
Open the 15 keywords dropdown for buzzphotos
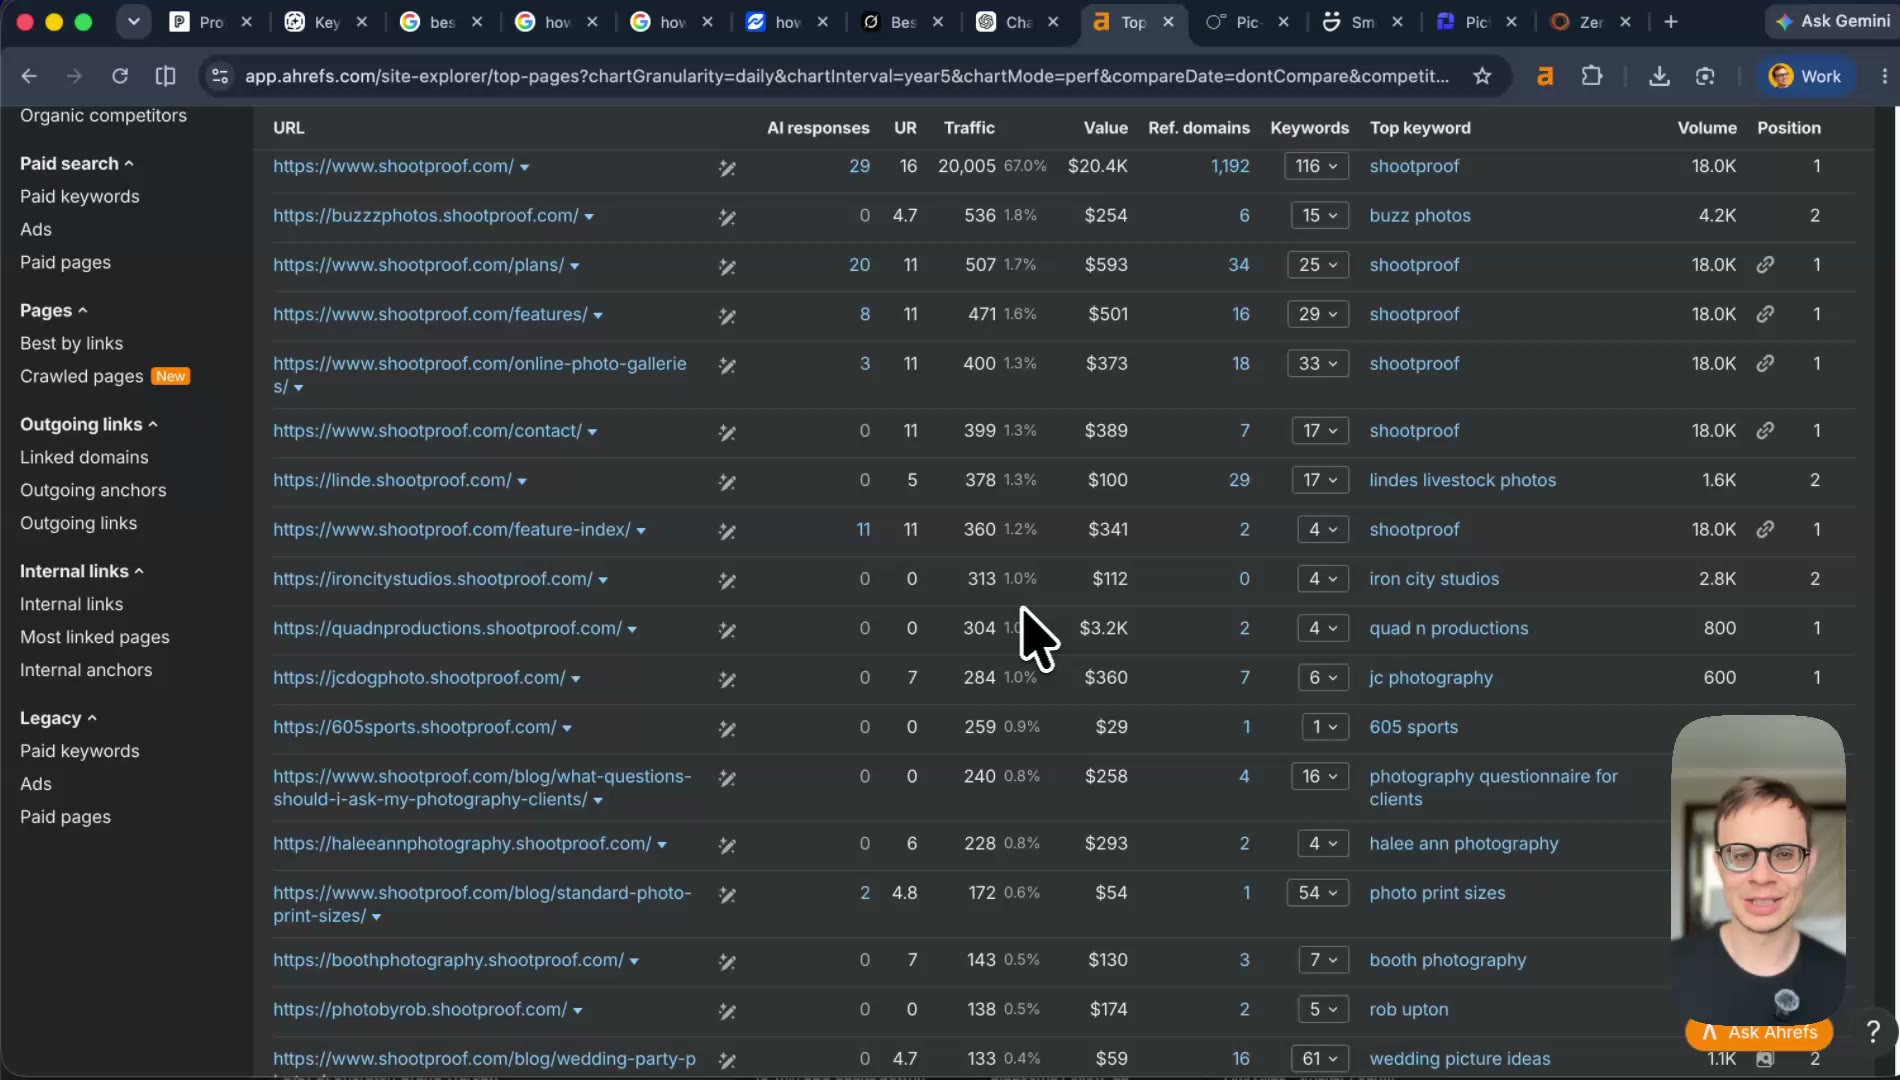(1319, 215)
